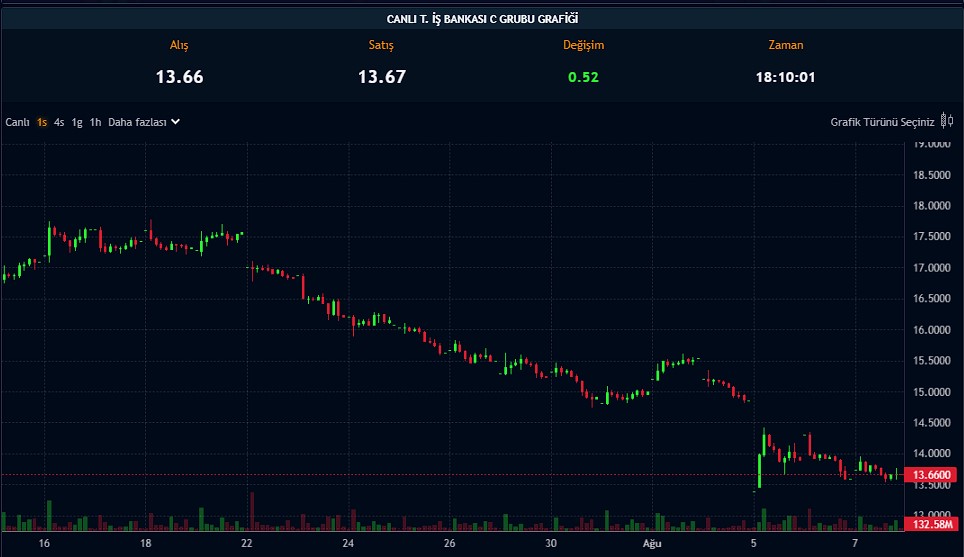964x557 pixels.
Task: Open the Daha fazlası interval menu
Action: (x=137, y=122)
